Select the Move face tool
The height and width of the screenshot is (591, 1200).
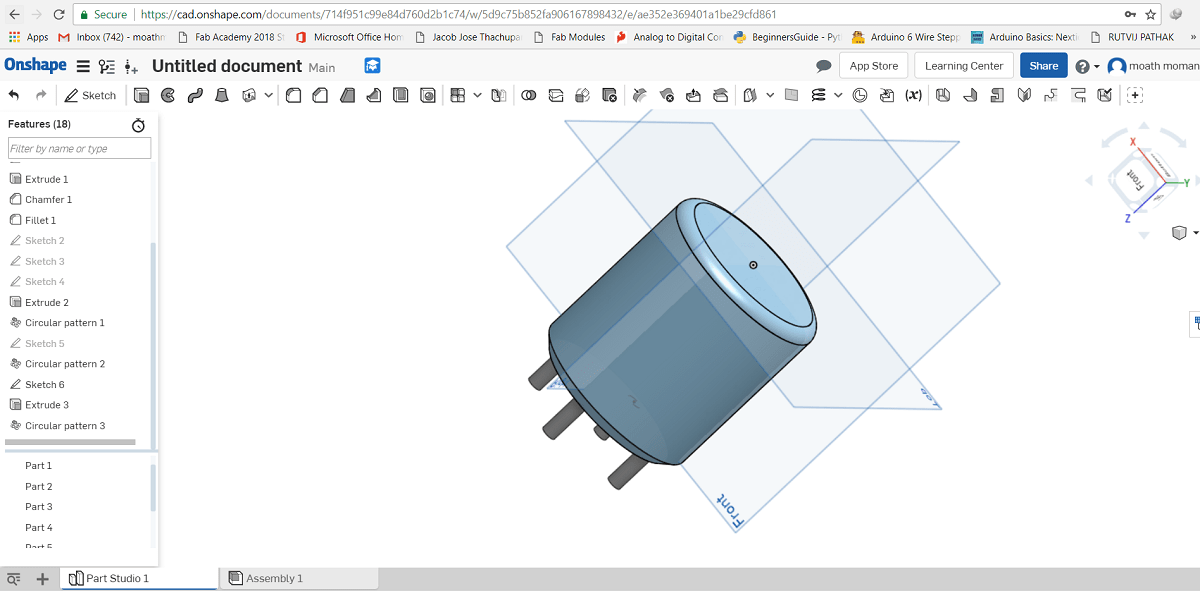coord(694,95)
